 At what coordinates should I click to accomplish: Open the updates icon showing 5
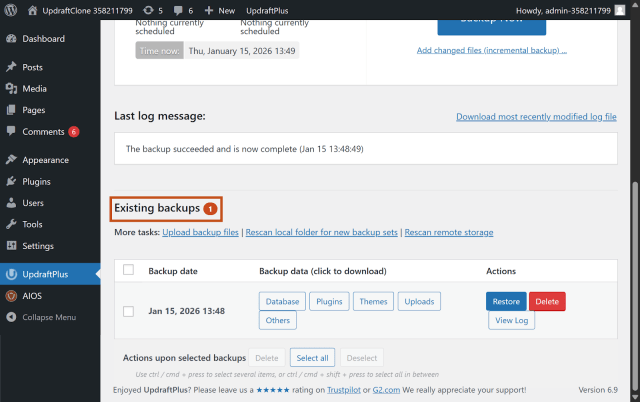point(149,10)
